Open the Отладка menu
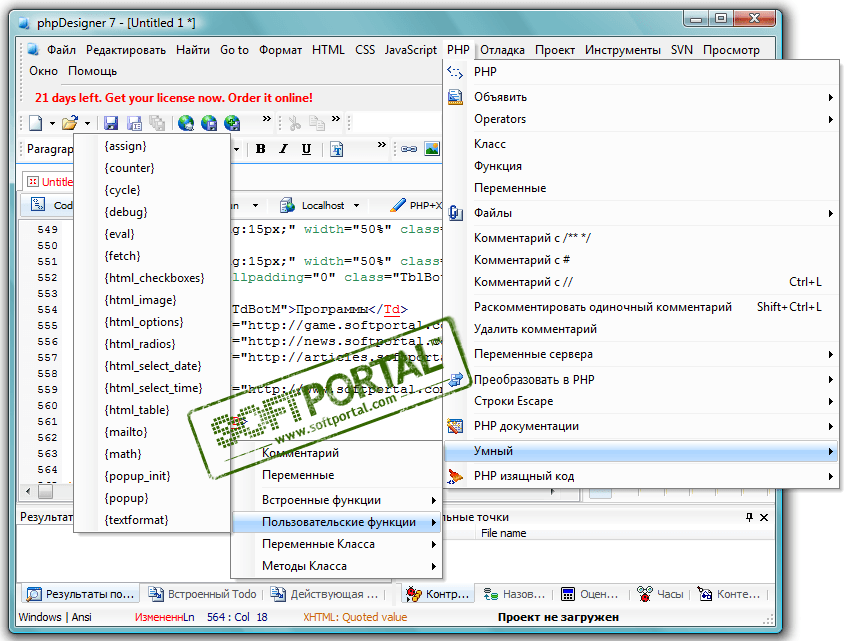Image resolution: width=845 pixels, height=641 pixels. [502, 50]
